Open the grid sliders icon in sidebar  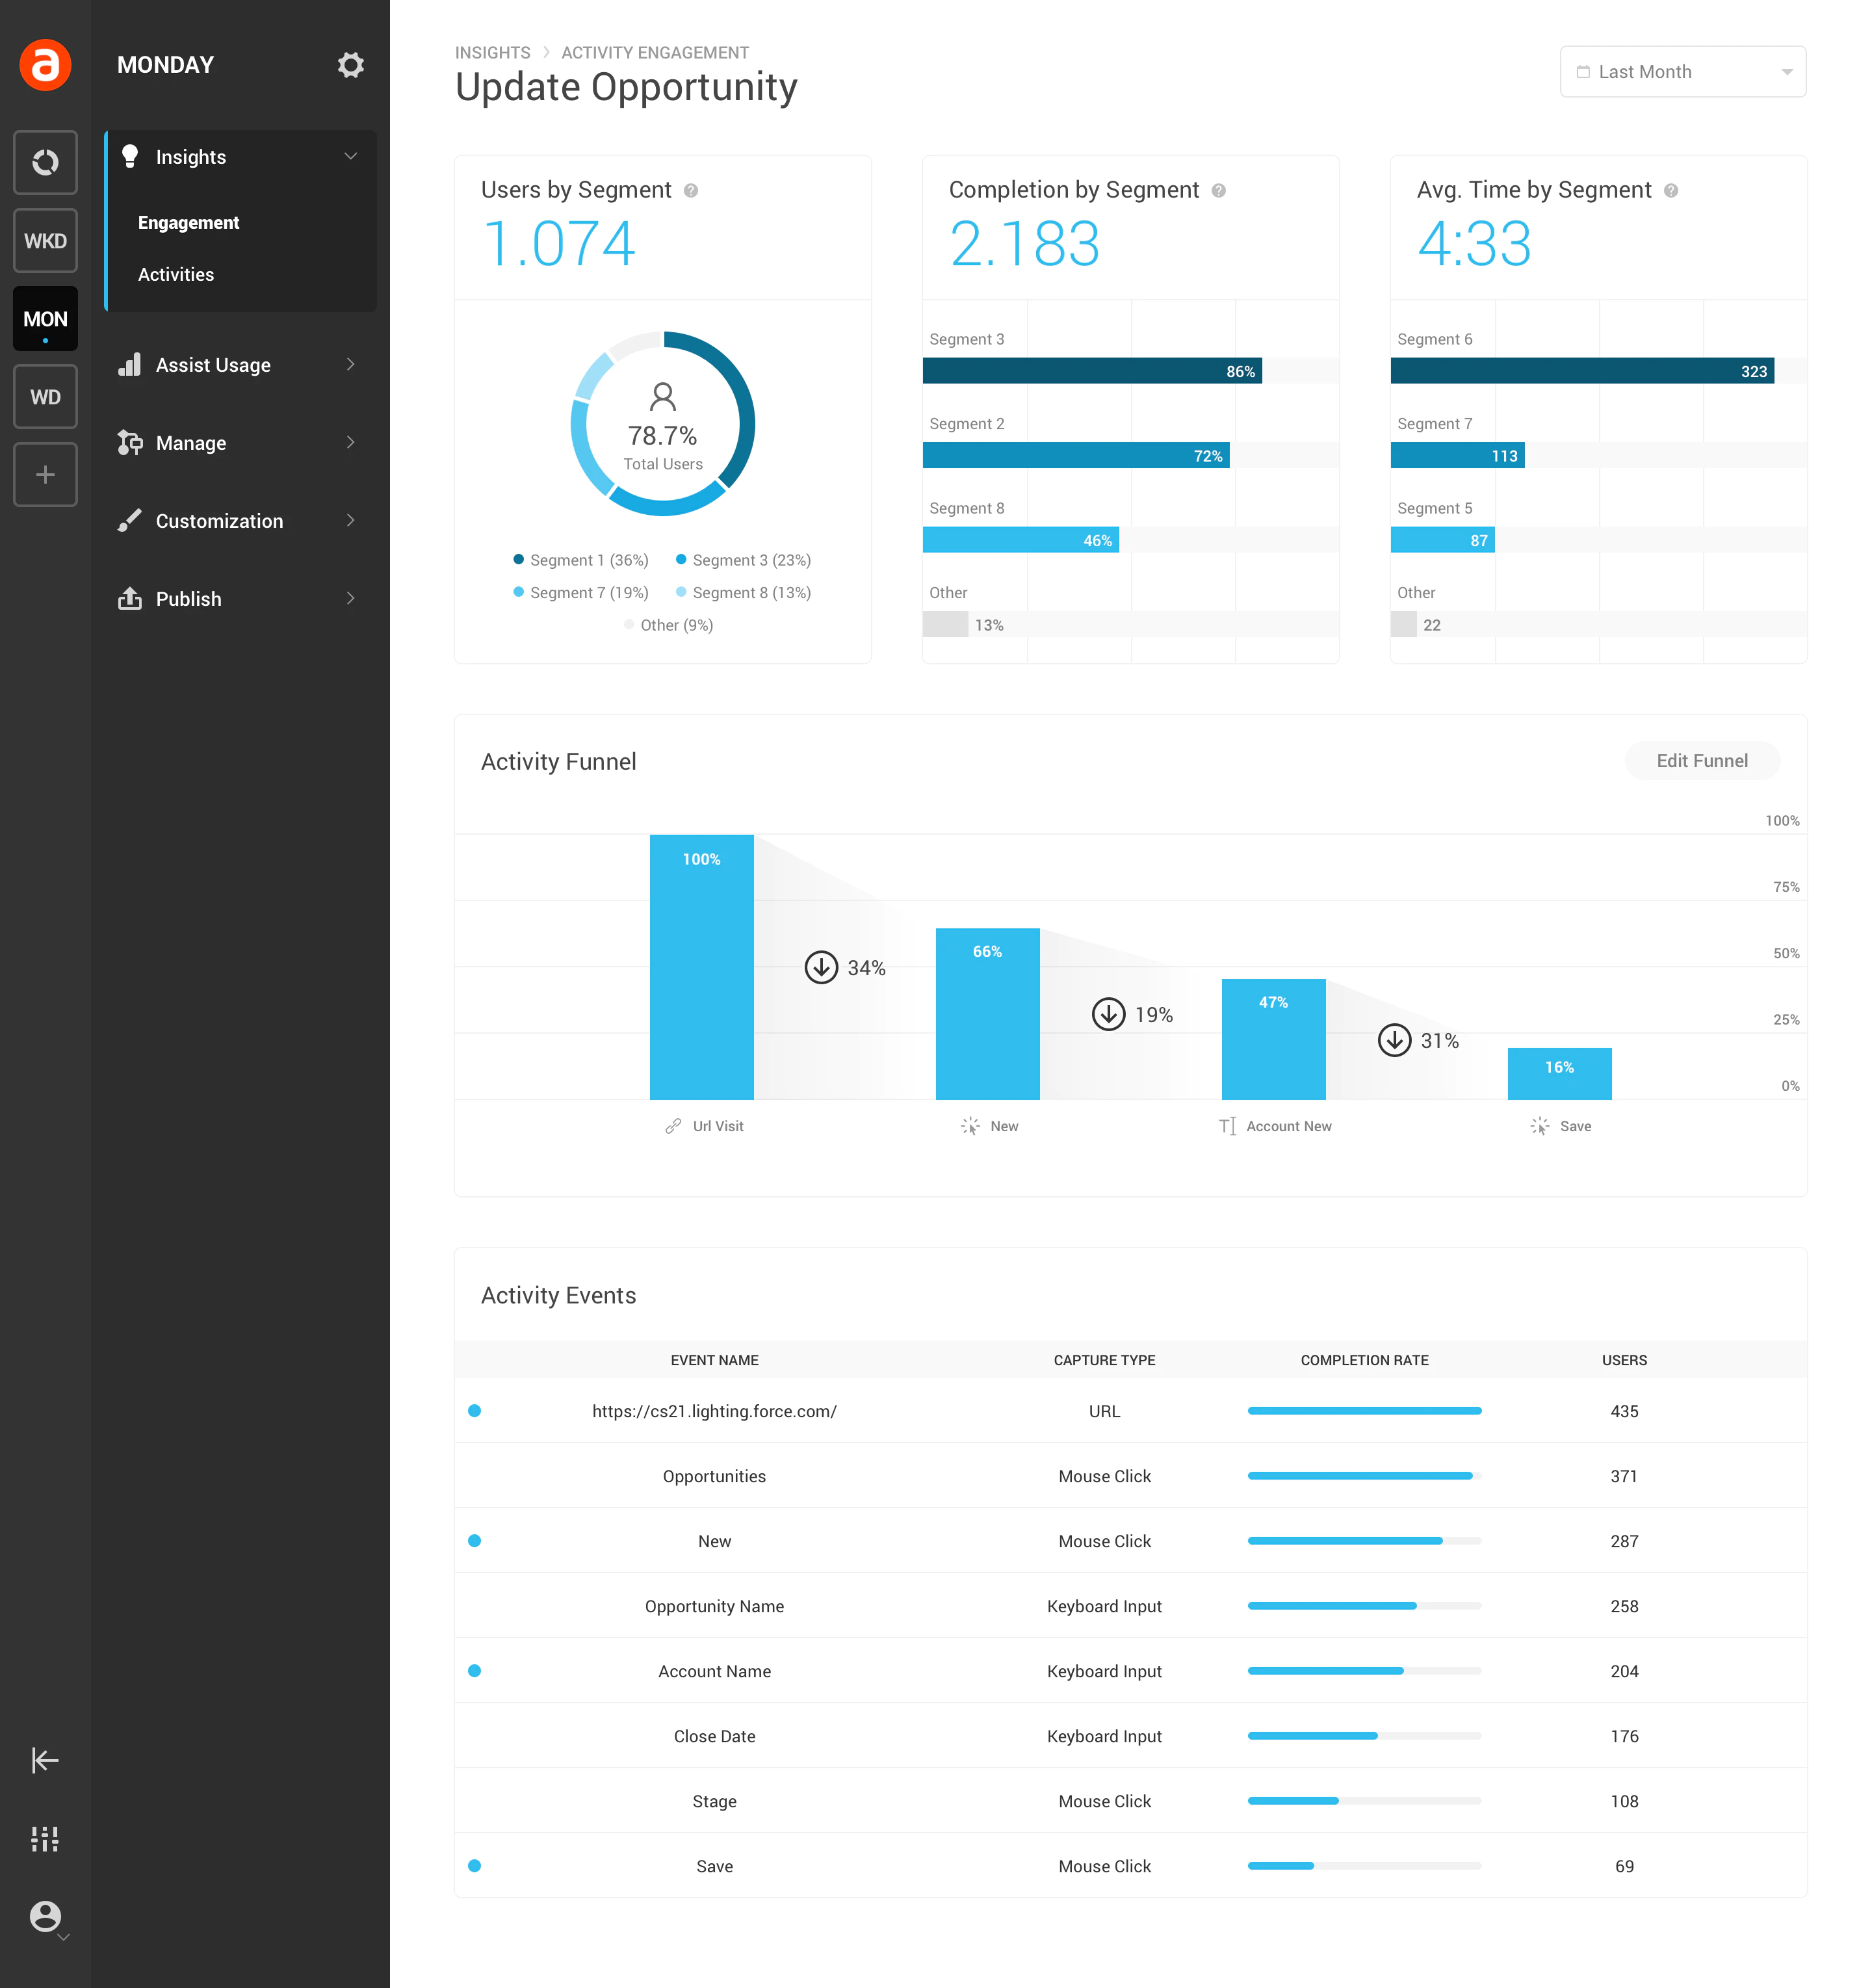(x=45, y=1838)
